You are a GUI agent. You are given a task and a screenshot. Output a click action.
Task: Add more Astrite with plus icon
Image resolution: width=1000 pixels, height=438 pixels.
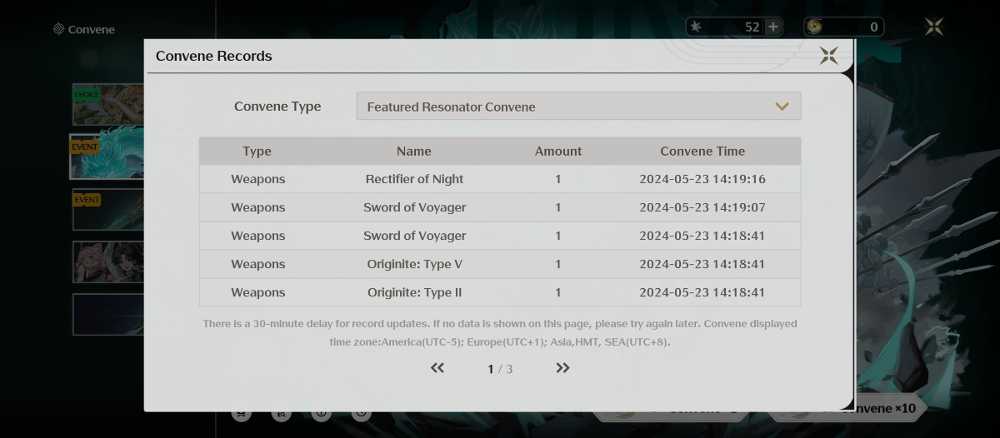(773, 27)
